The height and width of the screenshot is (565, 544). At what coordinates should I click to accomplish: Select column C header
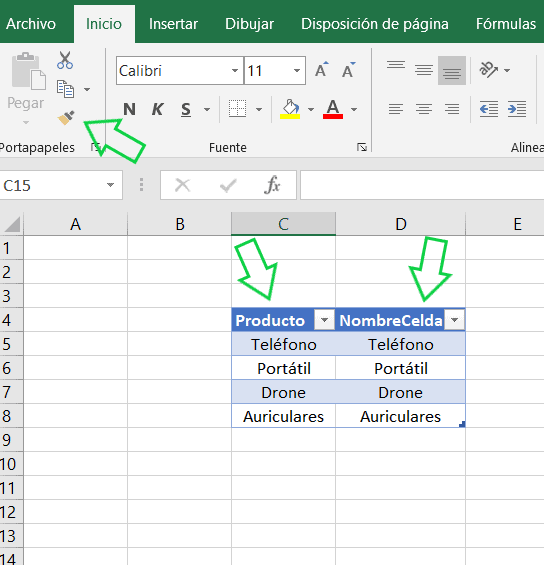pyautogui.click(x=284, y=224)
